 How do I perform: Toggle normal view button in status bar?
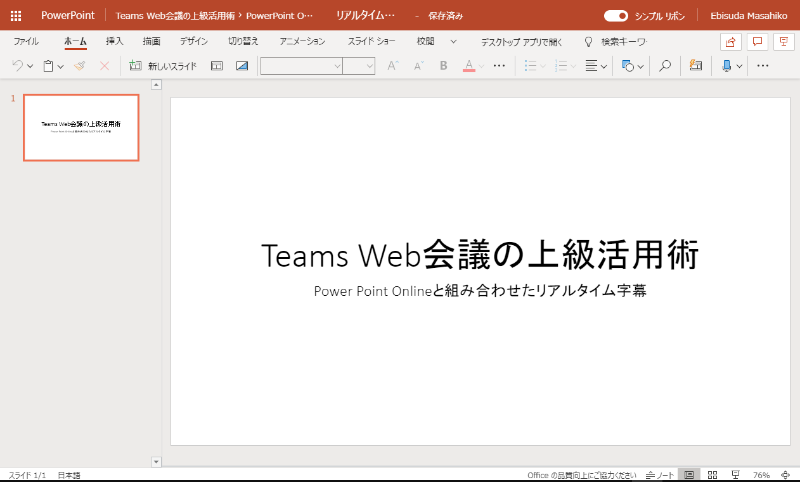689,474
